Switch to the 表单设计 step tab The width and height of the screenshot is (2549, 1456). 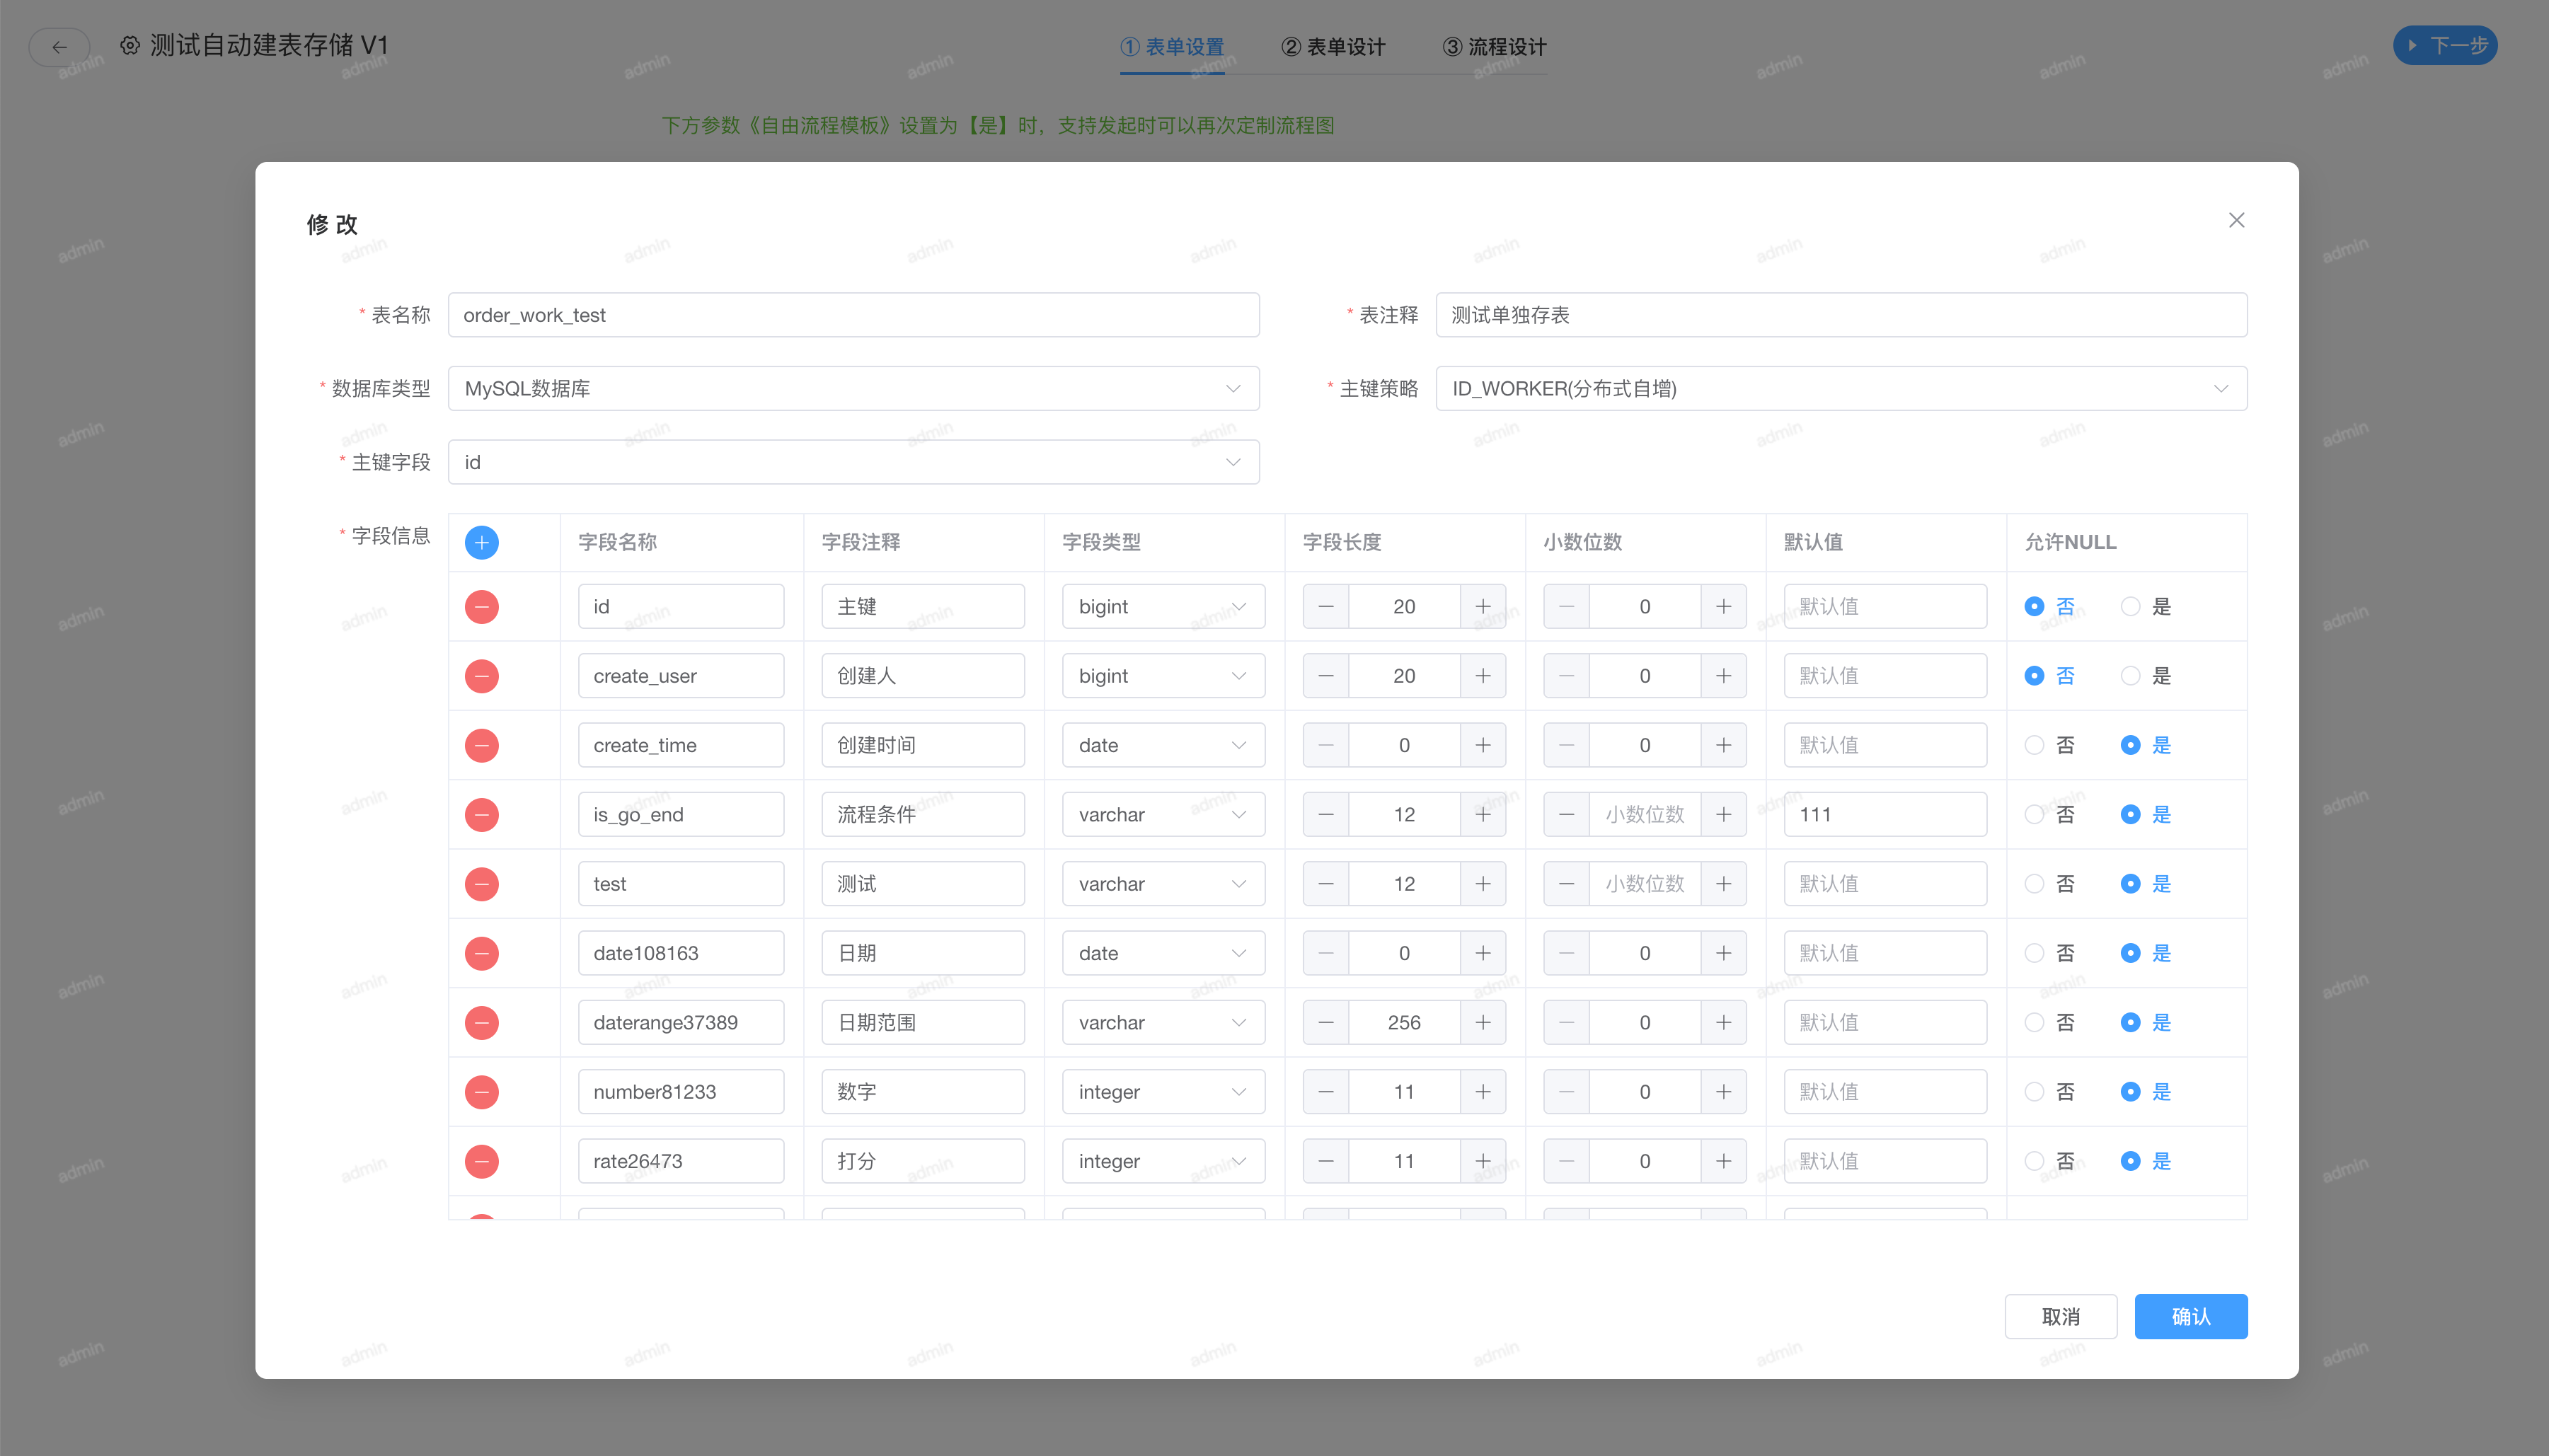[1333, 47]
